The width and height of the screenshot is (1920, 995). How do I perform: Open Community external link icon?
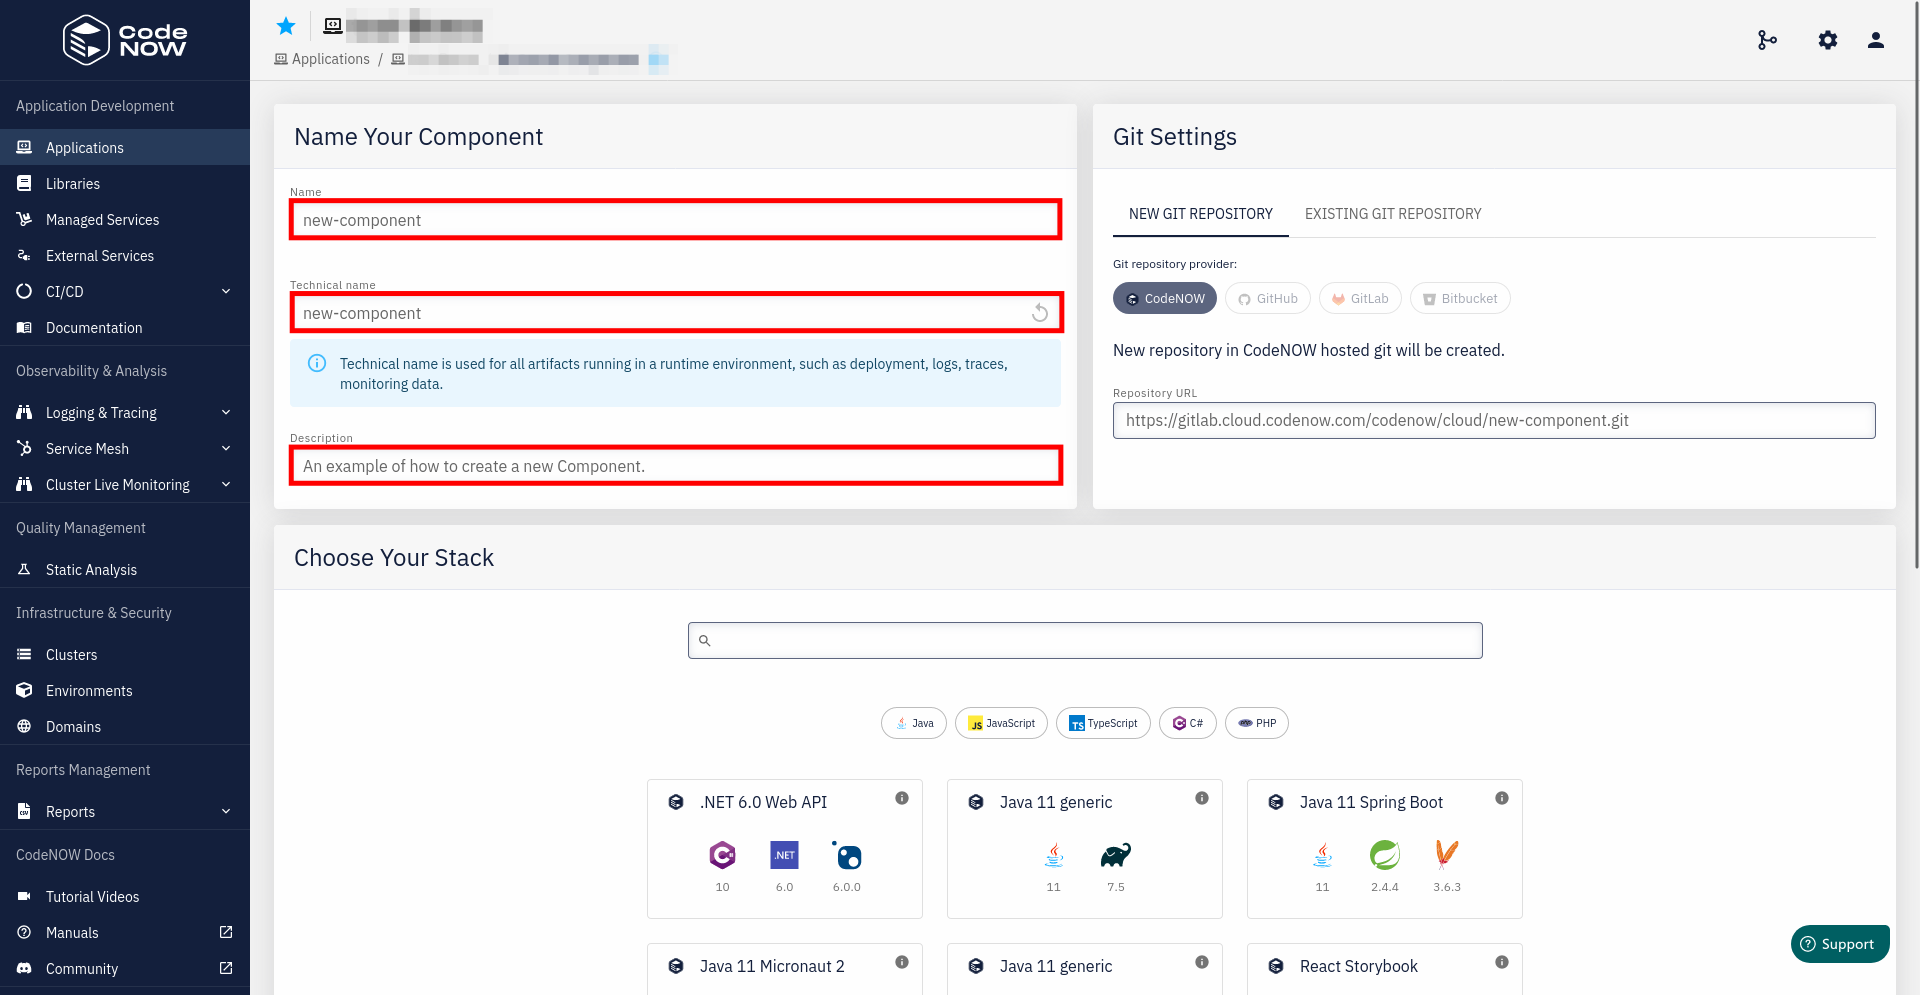click(x=226, y=968)
